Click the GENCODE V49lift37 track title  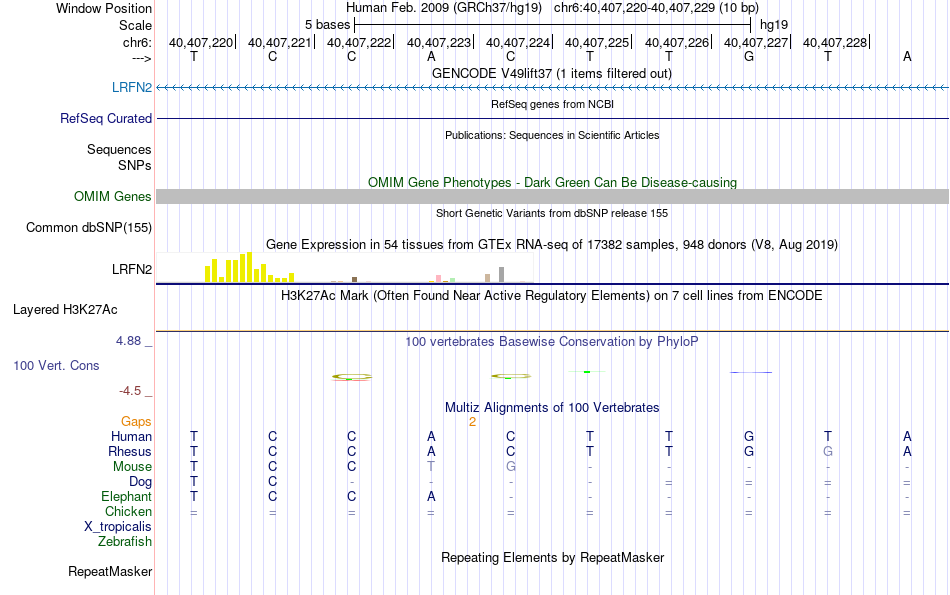pos(552,73)
